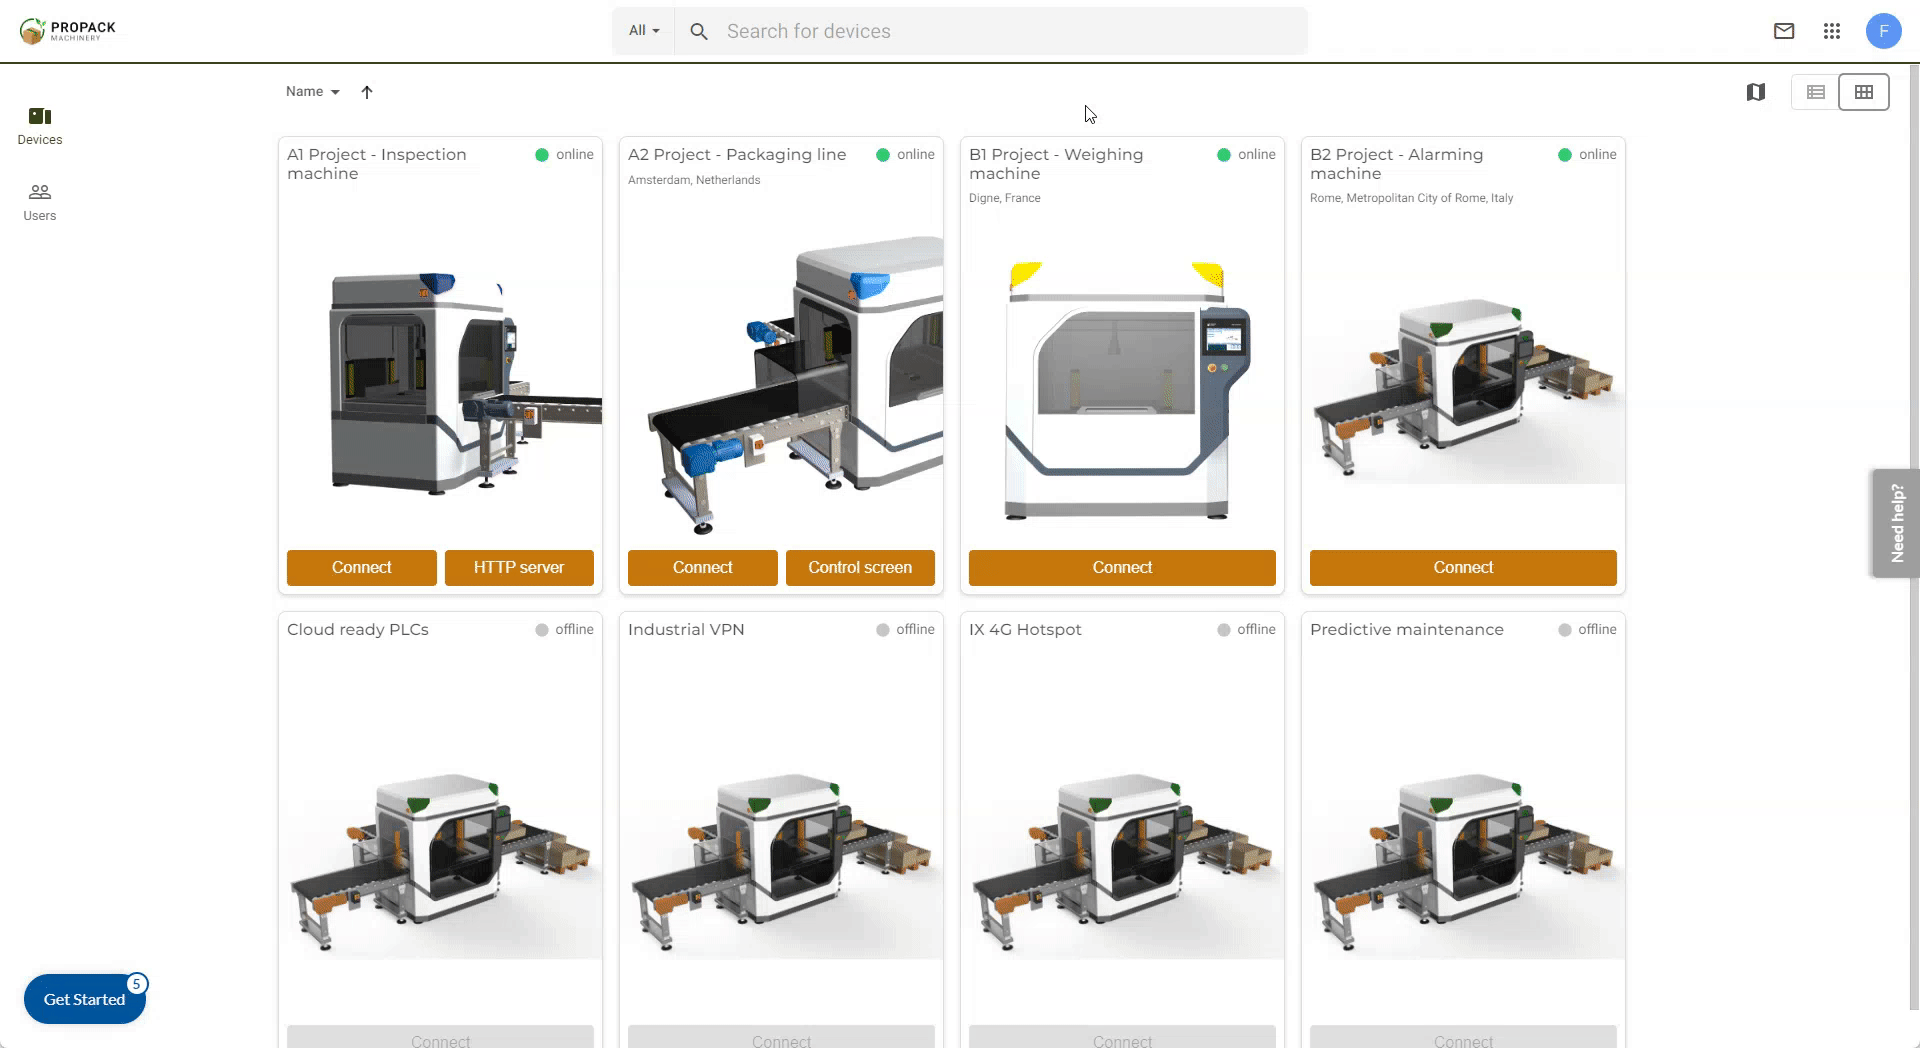Image resolution: width=1920 pixels, height=1048 pixels.
Task: Click Amsterdam, Netherlands location text
Action: coord(694,180)
